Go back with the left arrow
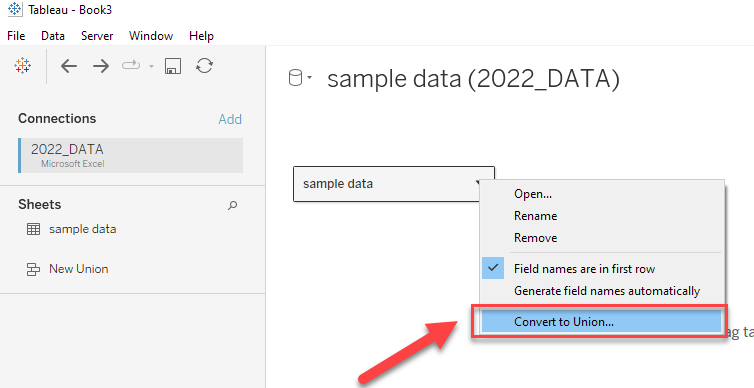 [69, 66]
